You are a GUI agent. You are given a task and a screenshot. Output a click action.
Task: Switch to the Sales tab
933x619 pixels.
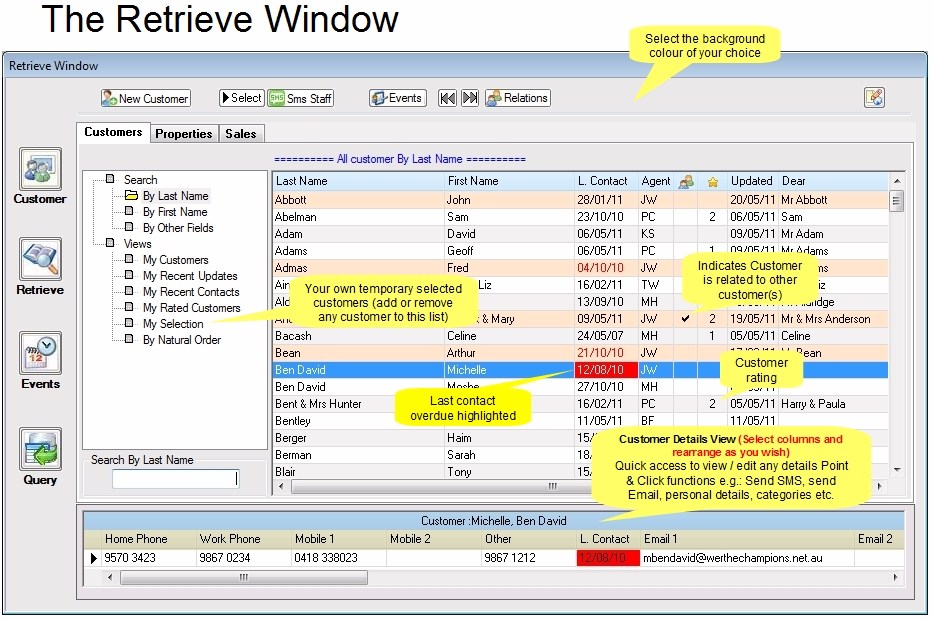(241, 132)
